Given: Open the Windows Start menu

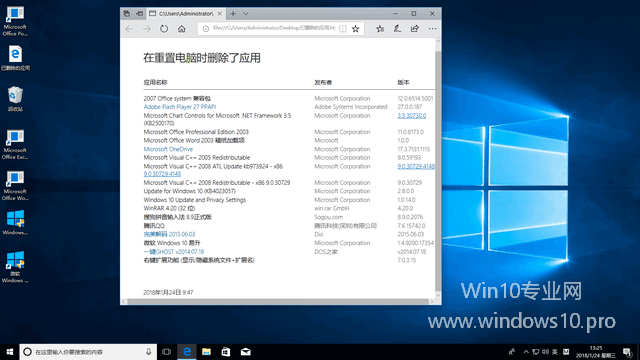Looking at the screenshot, I should click(x=10, y=351).
